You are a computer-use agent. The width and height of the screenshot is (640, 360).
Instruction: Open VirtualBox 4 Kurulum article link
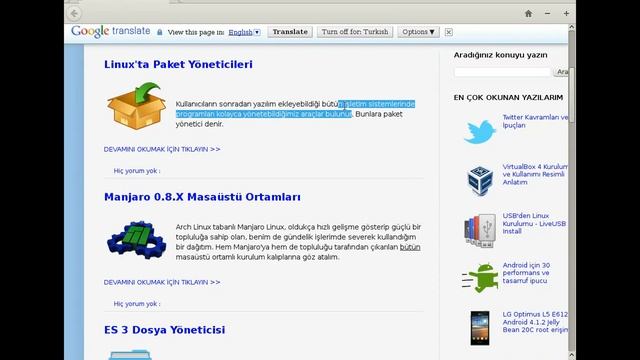coord(535,174)
